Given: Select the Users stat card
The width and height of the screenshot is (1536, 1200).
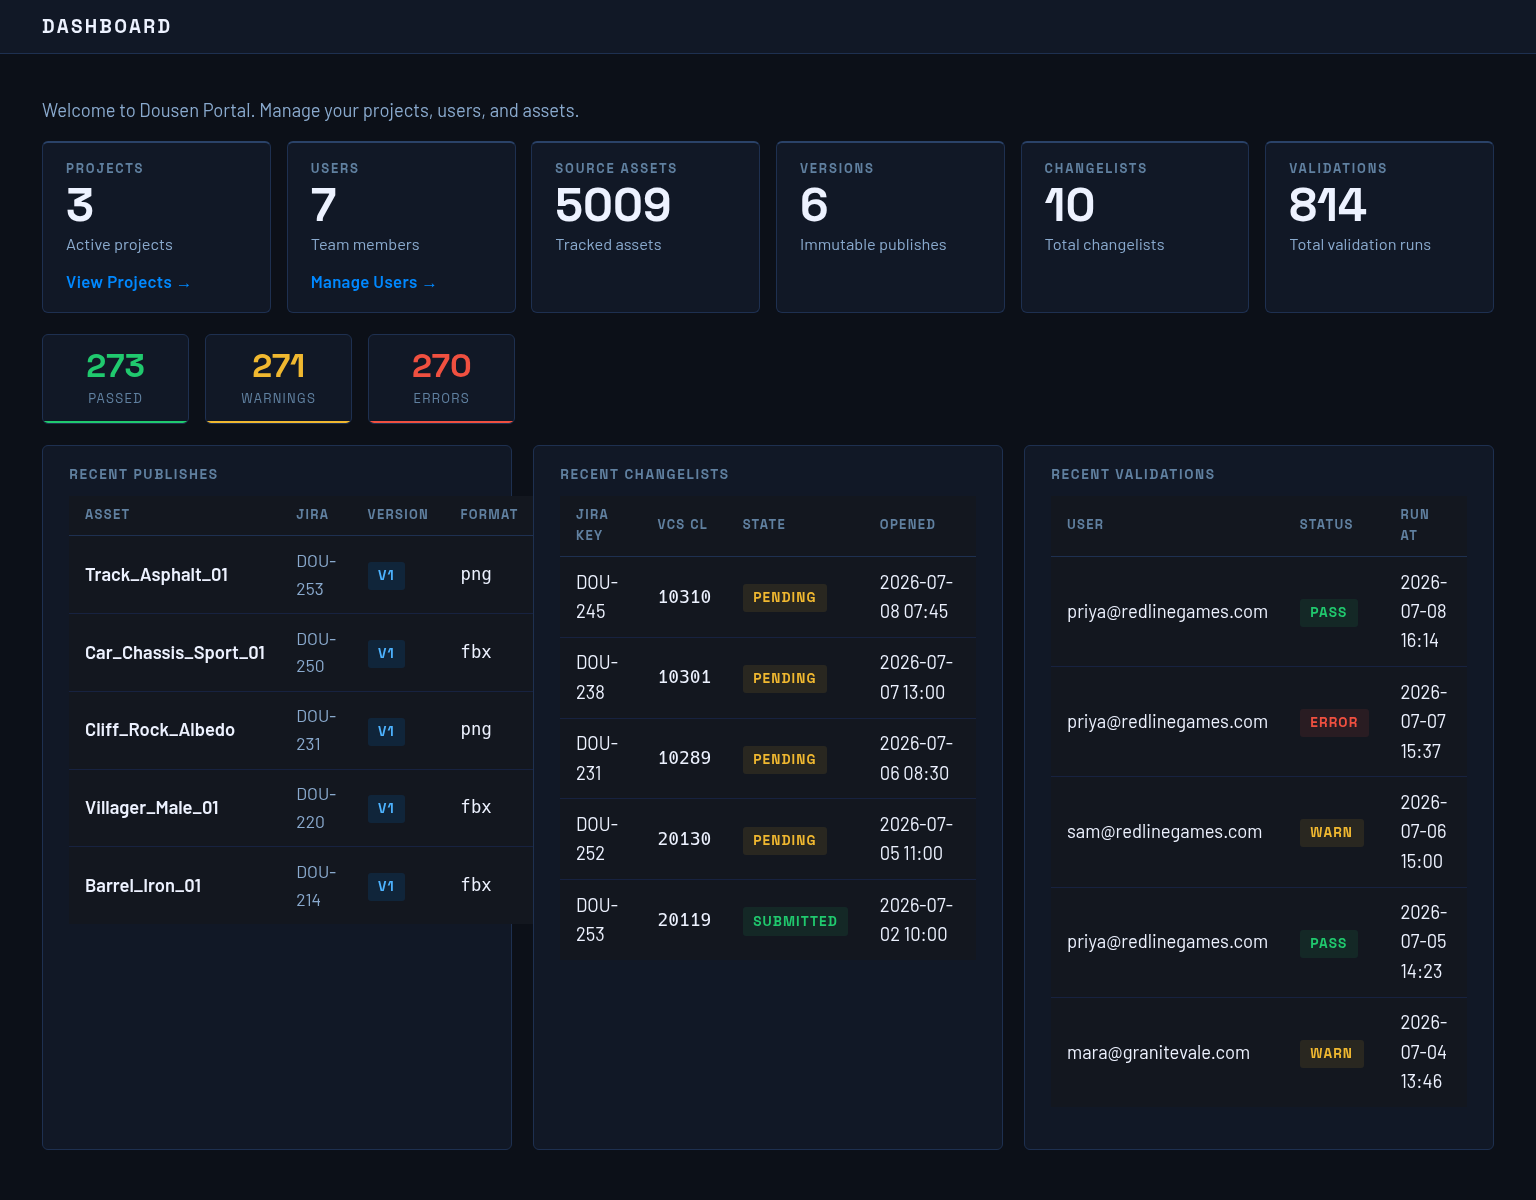Looking at the screenshot, I should pyautogui.click(x=401, y=227).
